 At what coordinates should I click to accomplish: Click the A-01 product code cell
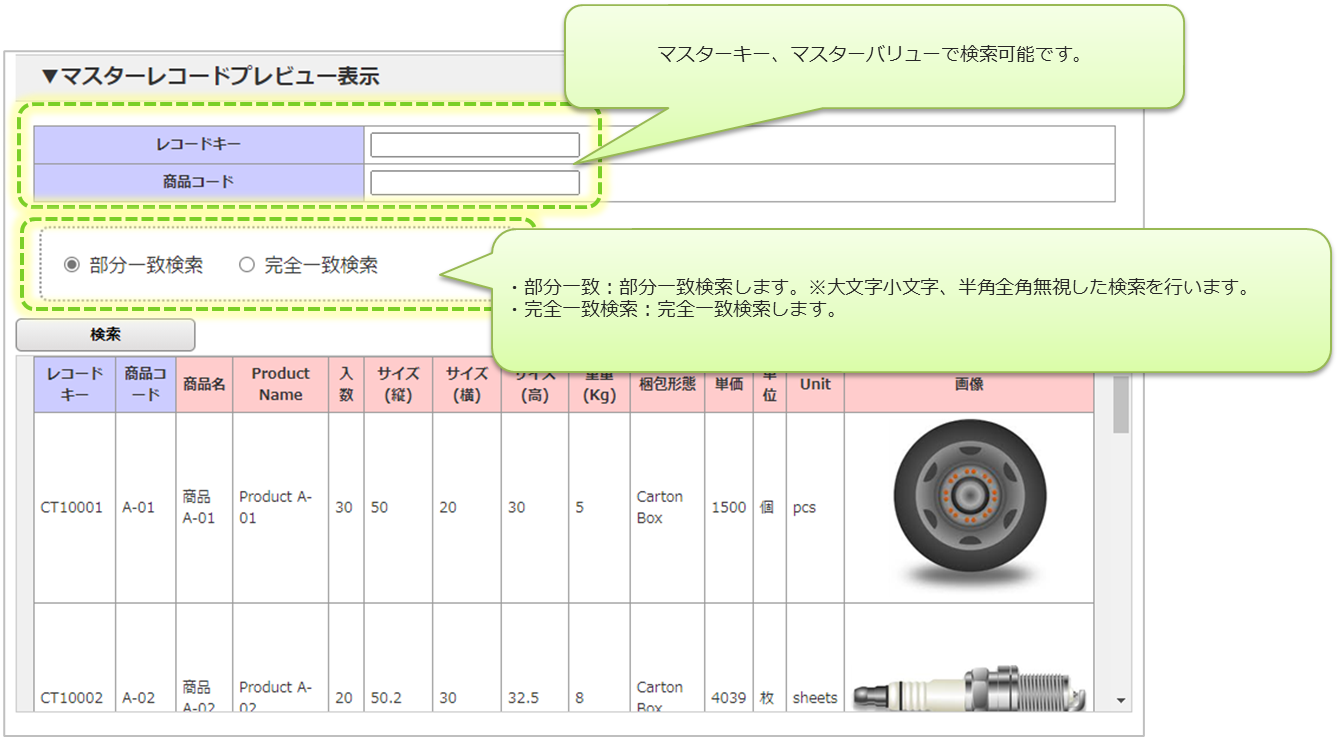(x=139, y=507)
